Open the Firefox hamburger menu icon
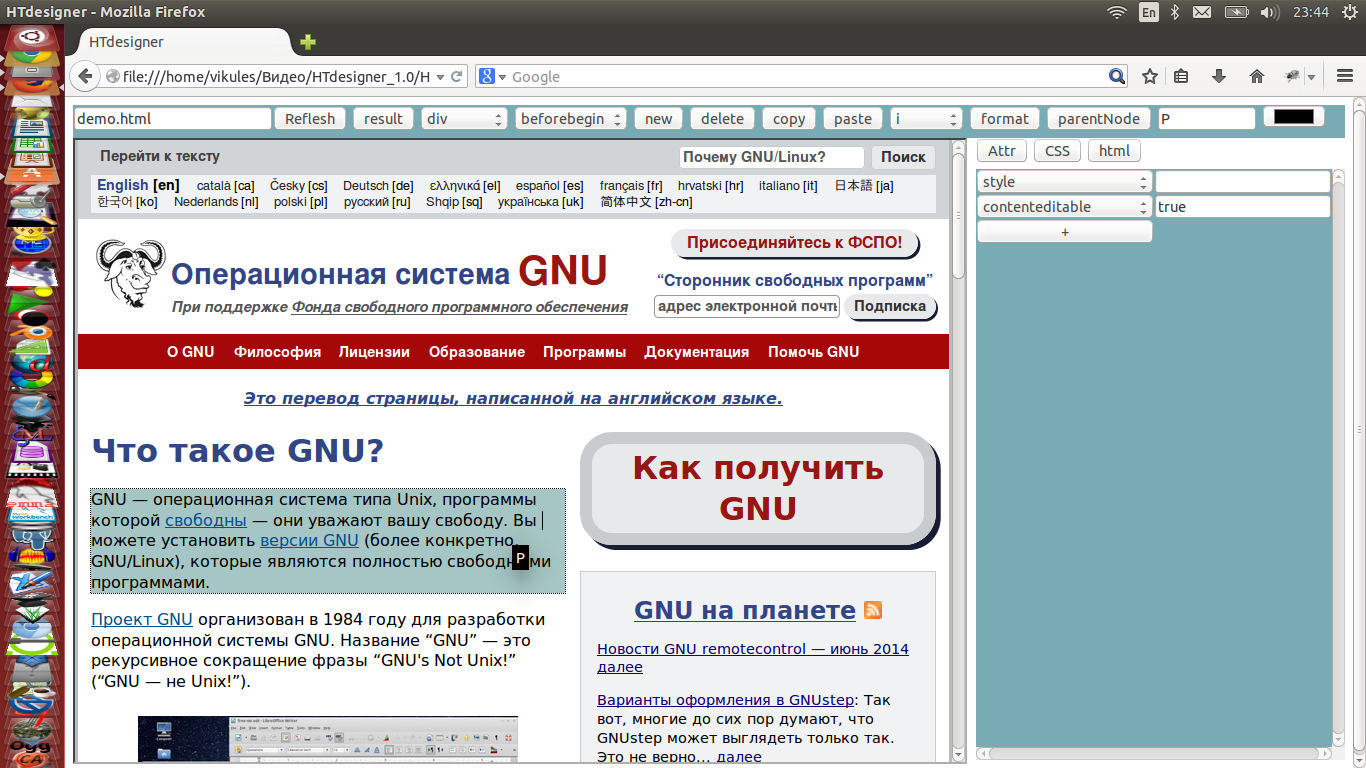This screenshot has height=768, width=1366. 1344,76
